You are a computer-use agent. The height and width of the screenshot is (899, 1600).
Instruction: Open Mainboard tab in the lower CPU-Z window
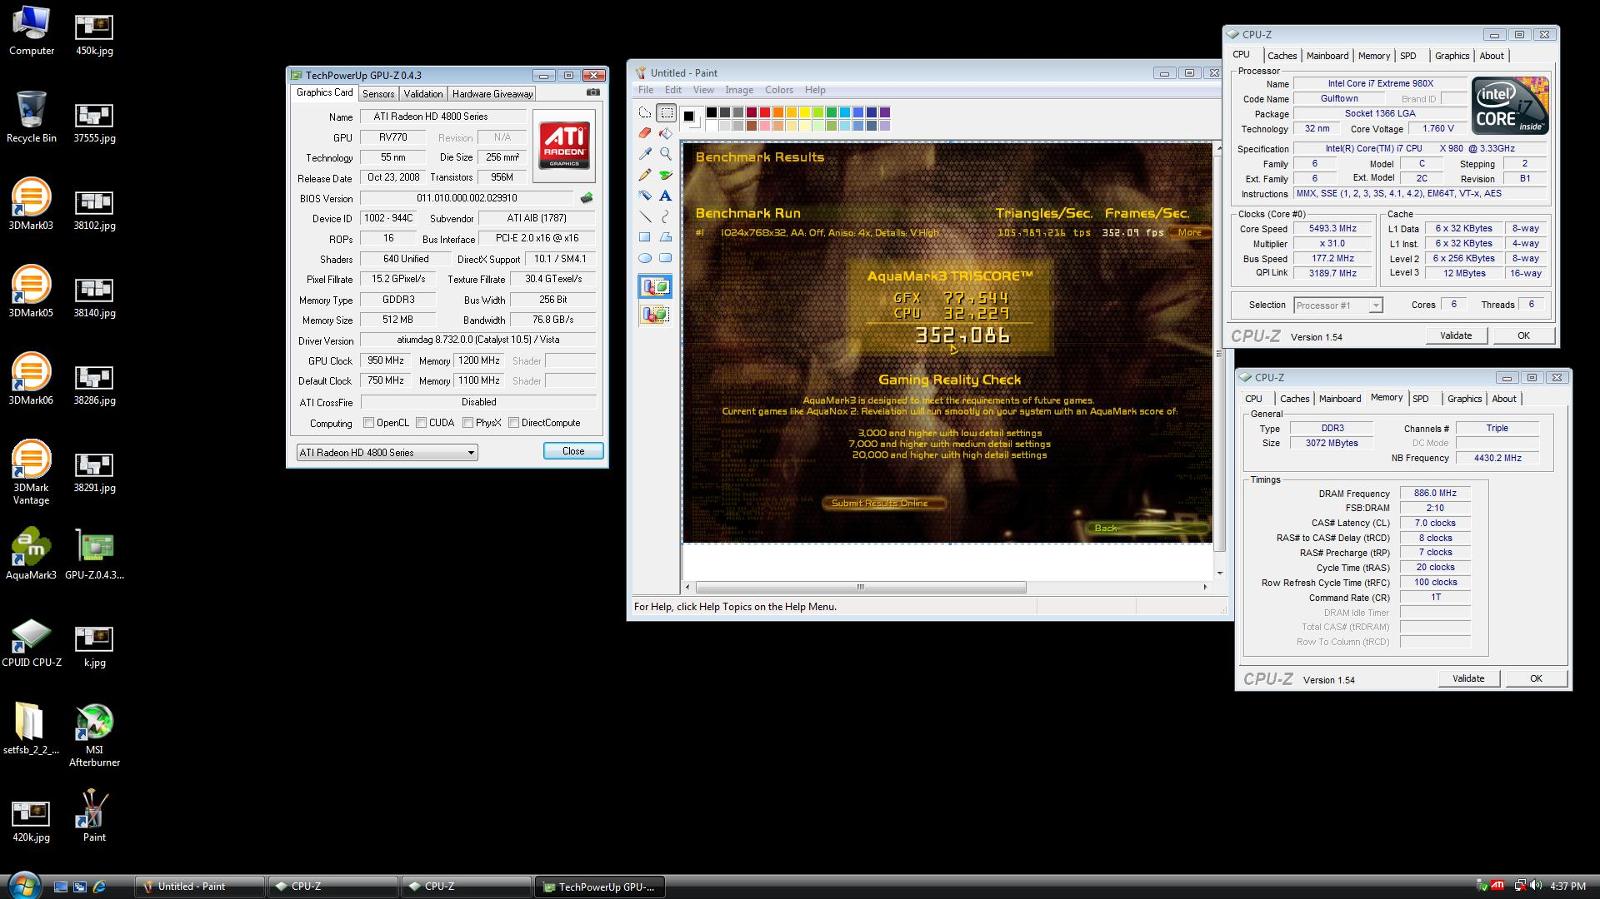pos(1340,399)
